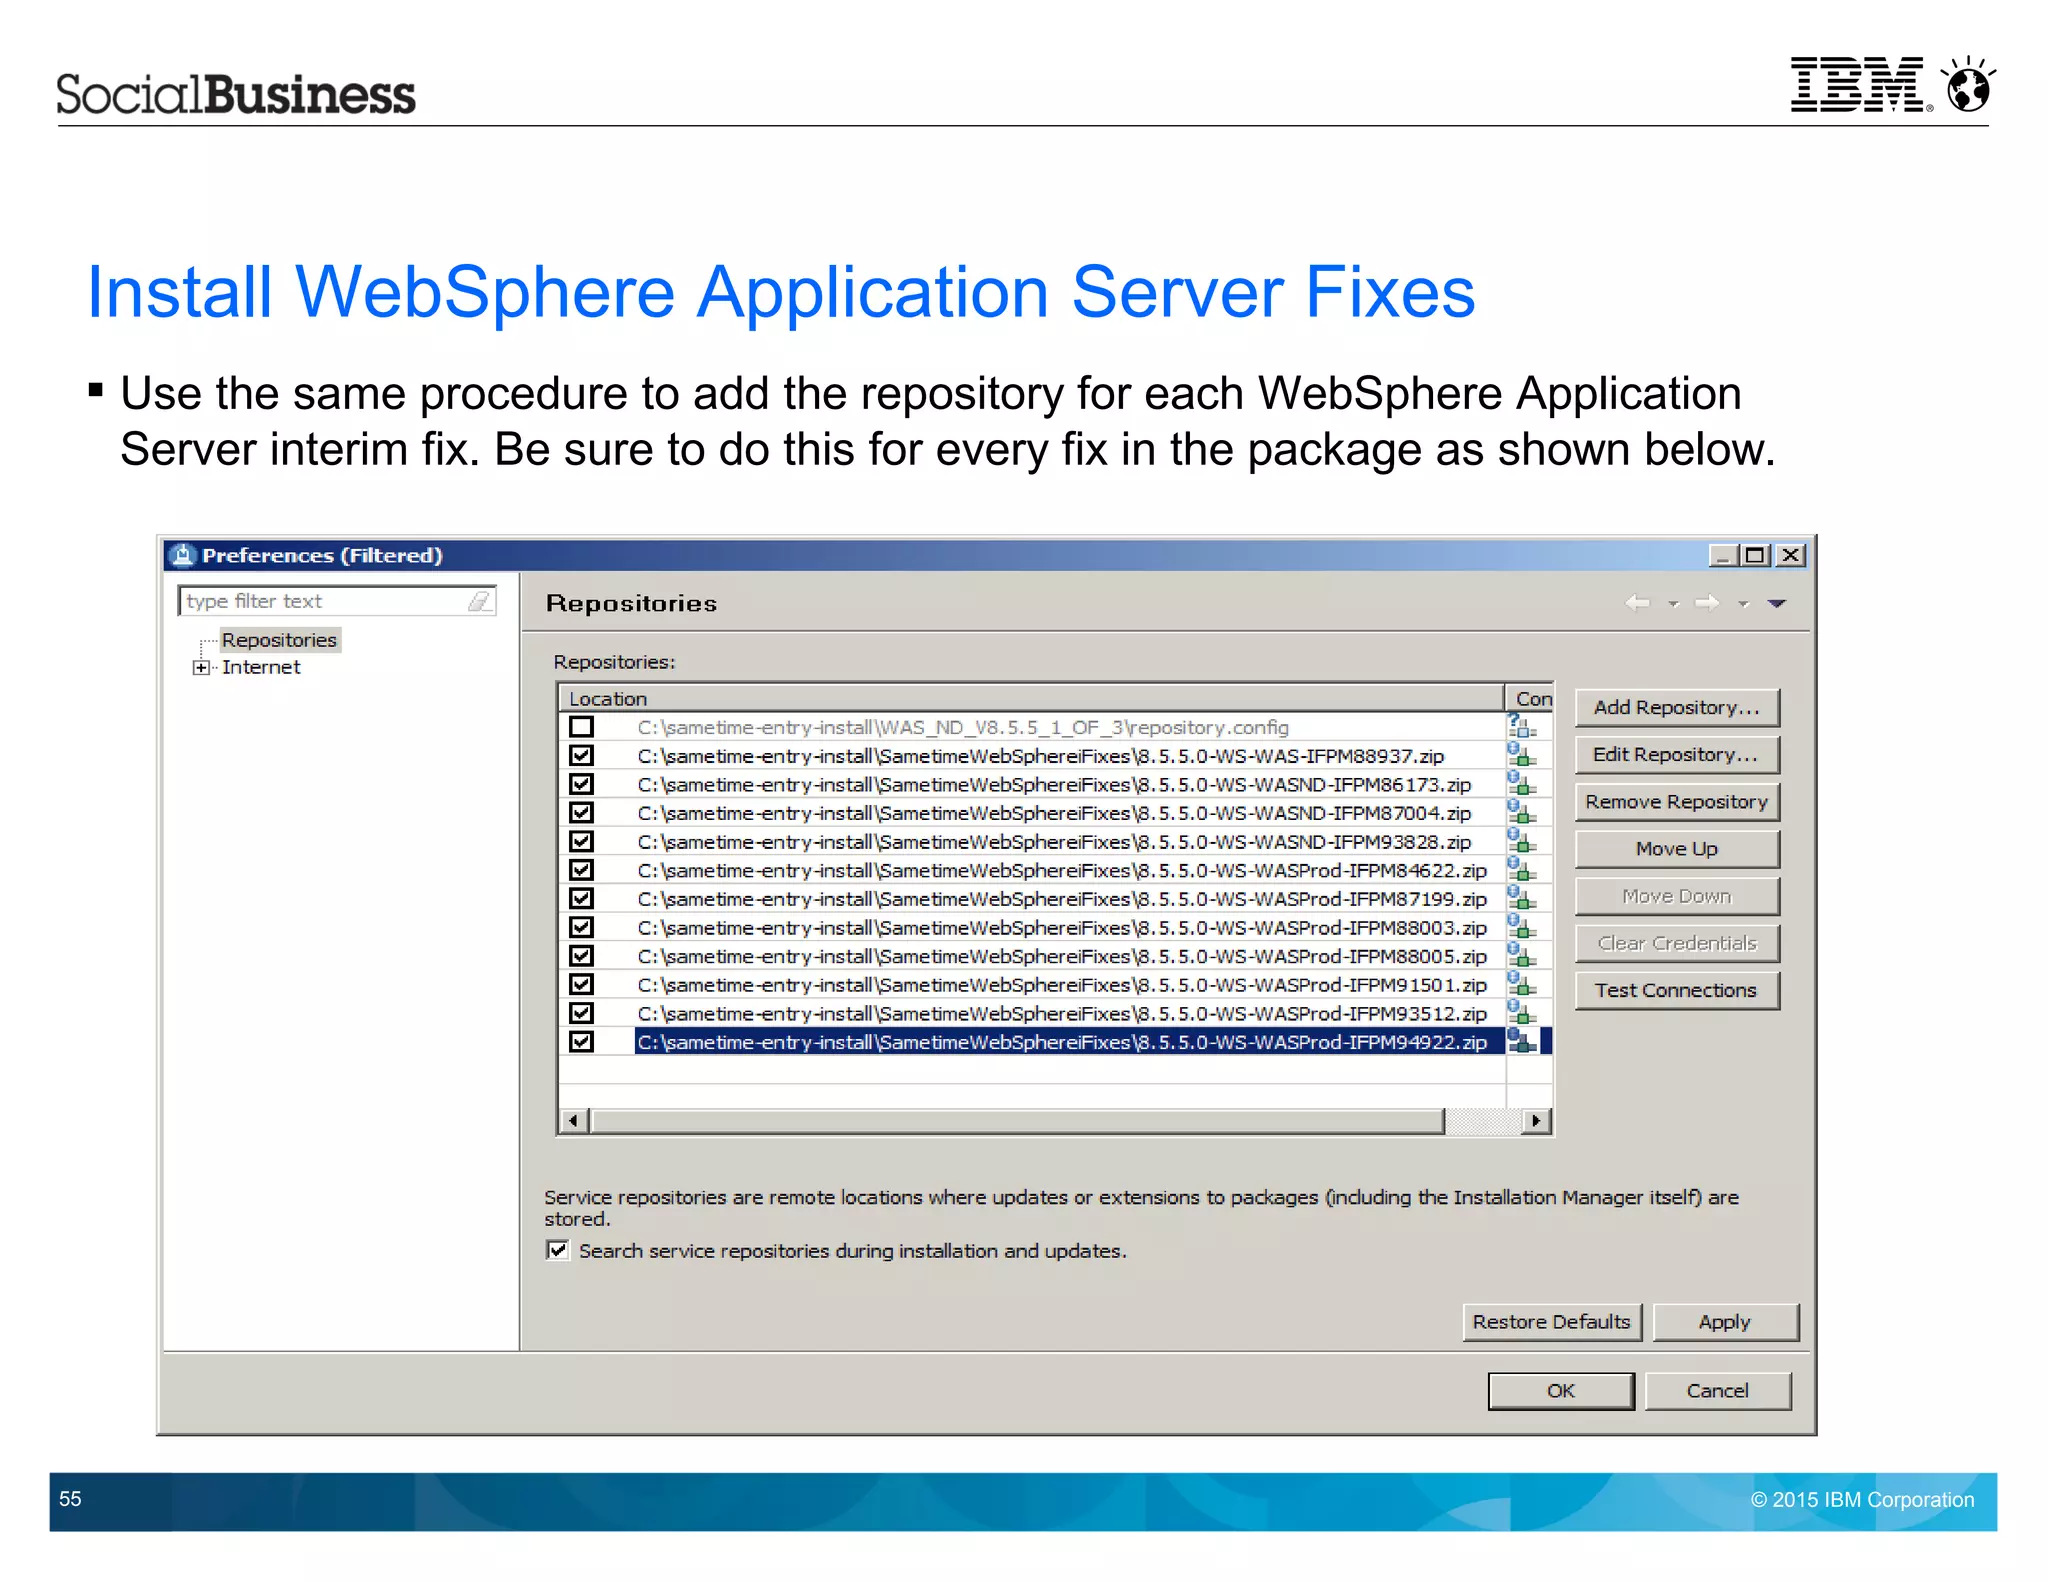The image size is (2048, 1582).
Task: Minimize the Preferences (Filtered) window
Action: pyautogui.click(x=1722, y=555)
